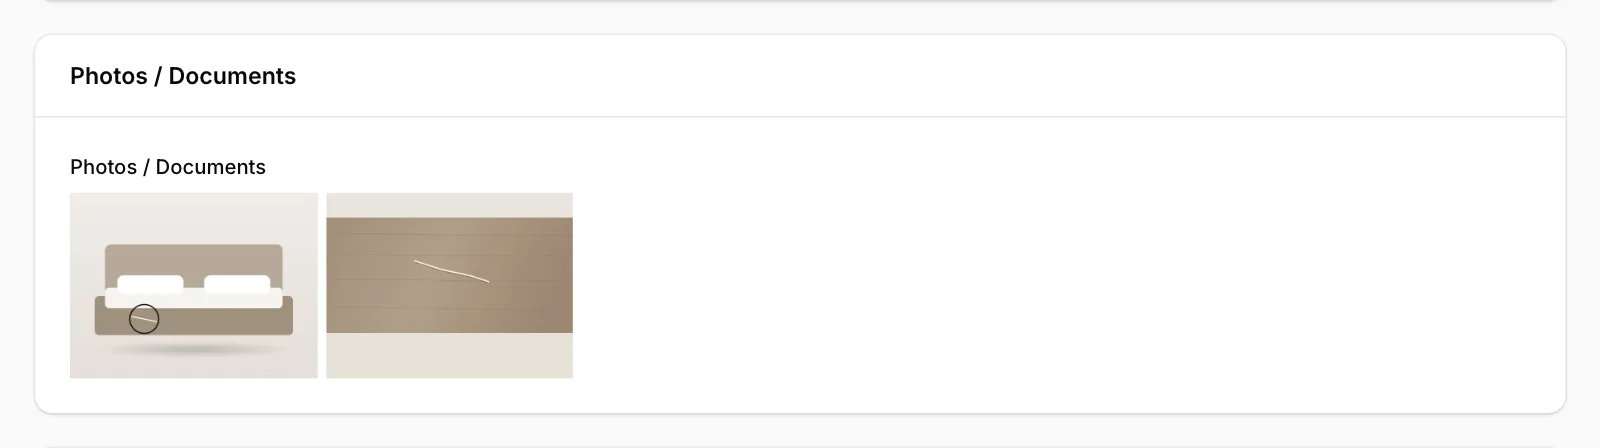Click the smaller Photos / Documents field label
Viewport: 1600px width, 448px height.
(168, 167)
